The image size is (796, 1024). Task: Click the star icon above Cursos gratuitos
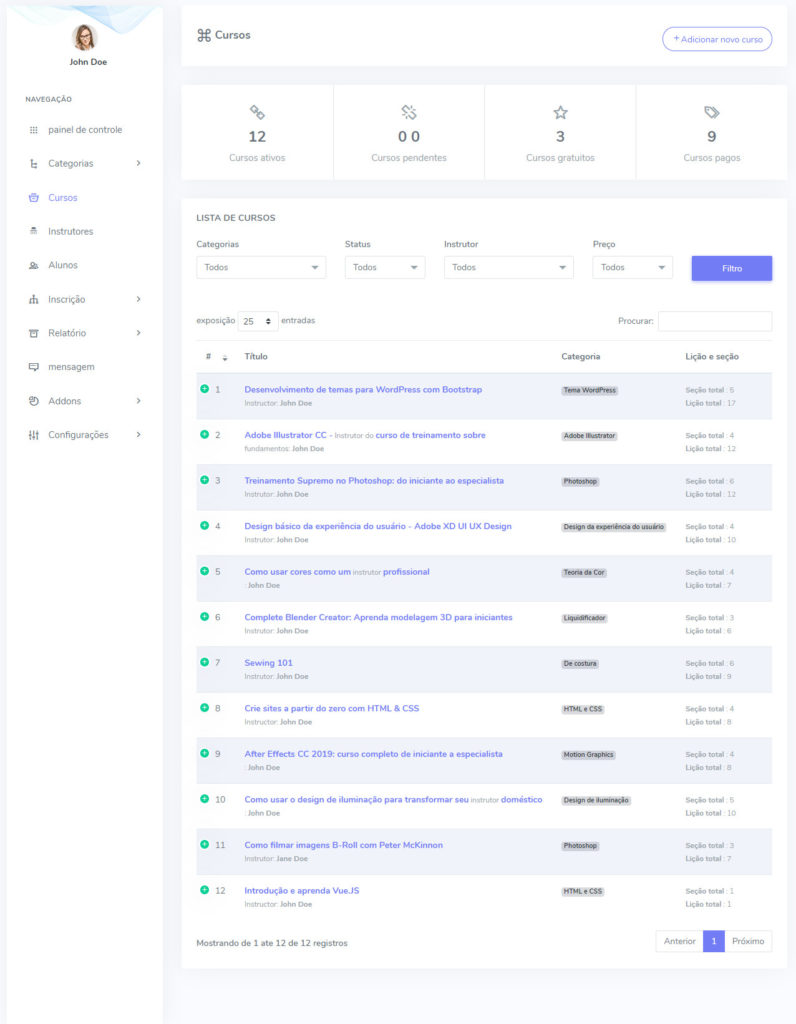pos(560,112)
